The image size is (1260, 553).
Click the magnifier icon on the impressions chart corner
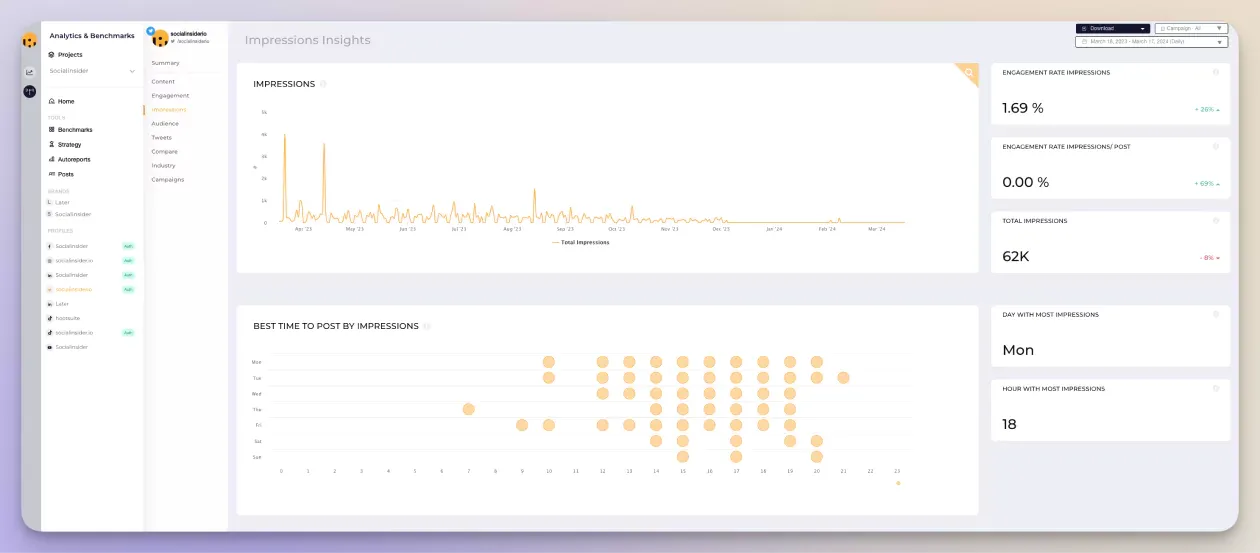pyautogui.click(x=969, y=73)
